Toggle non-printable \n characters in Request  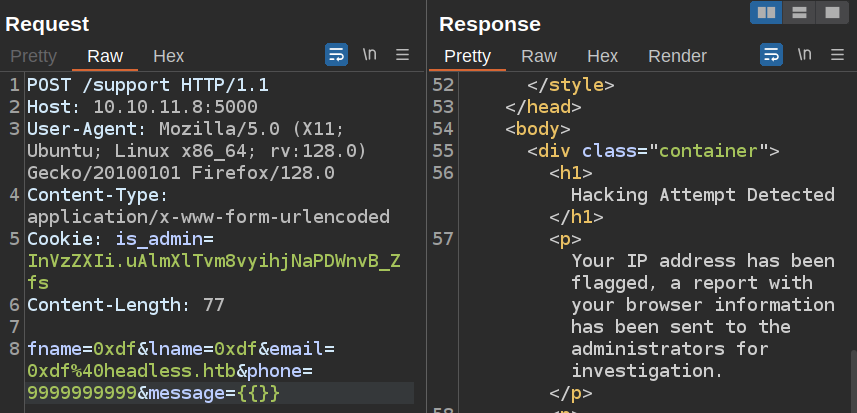coord(369,55)
